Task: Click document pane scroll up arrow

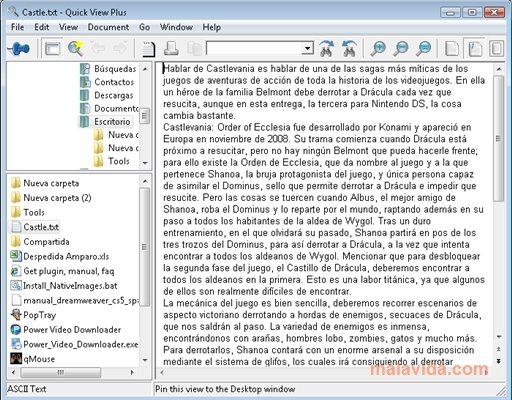Action: click(x=499, y=69)
